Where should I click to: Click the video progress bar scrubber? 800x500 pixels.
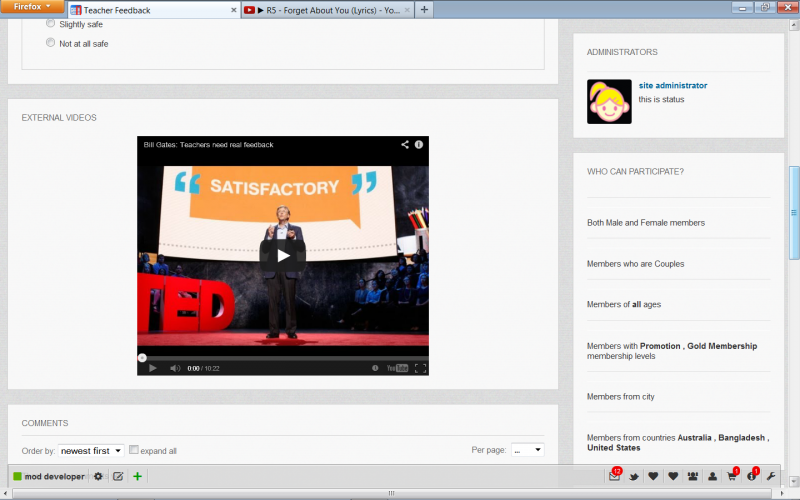click(x=142, y=358)
